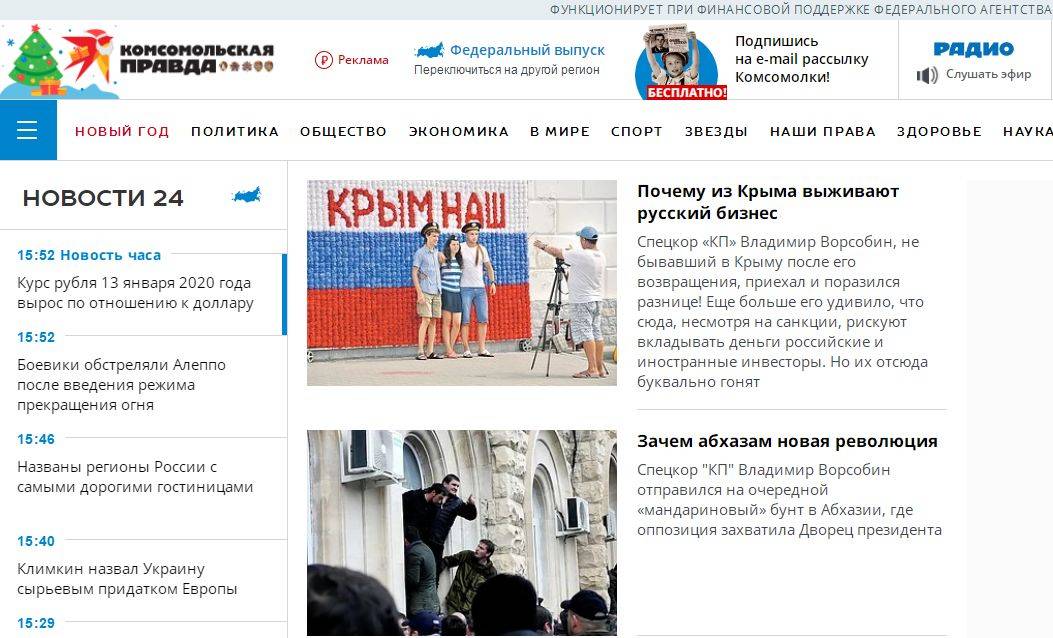Open the hamburger menu icon

(28, 130)
